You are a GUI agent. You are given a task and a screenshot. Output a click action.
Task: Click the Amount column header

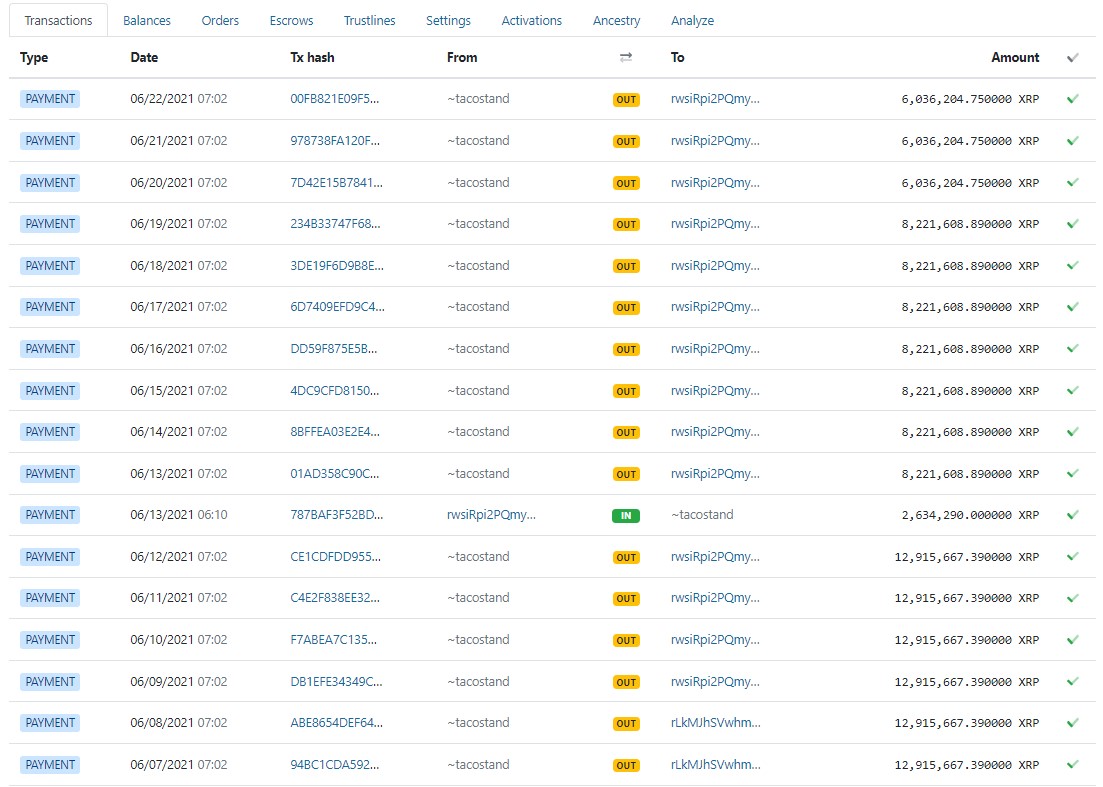(x=1015, y=57)
